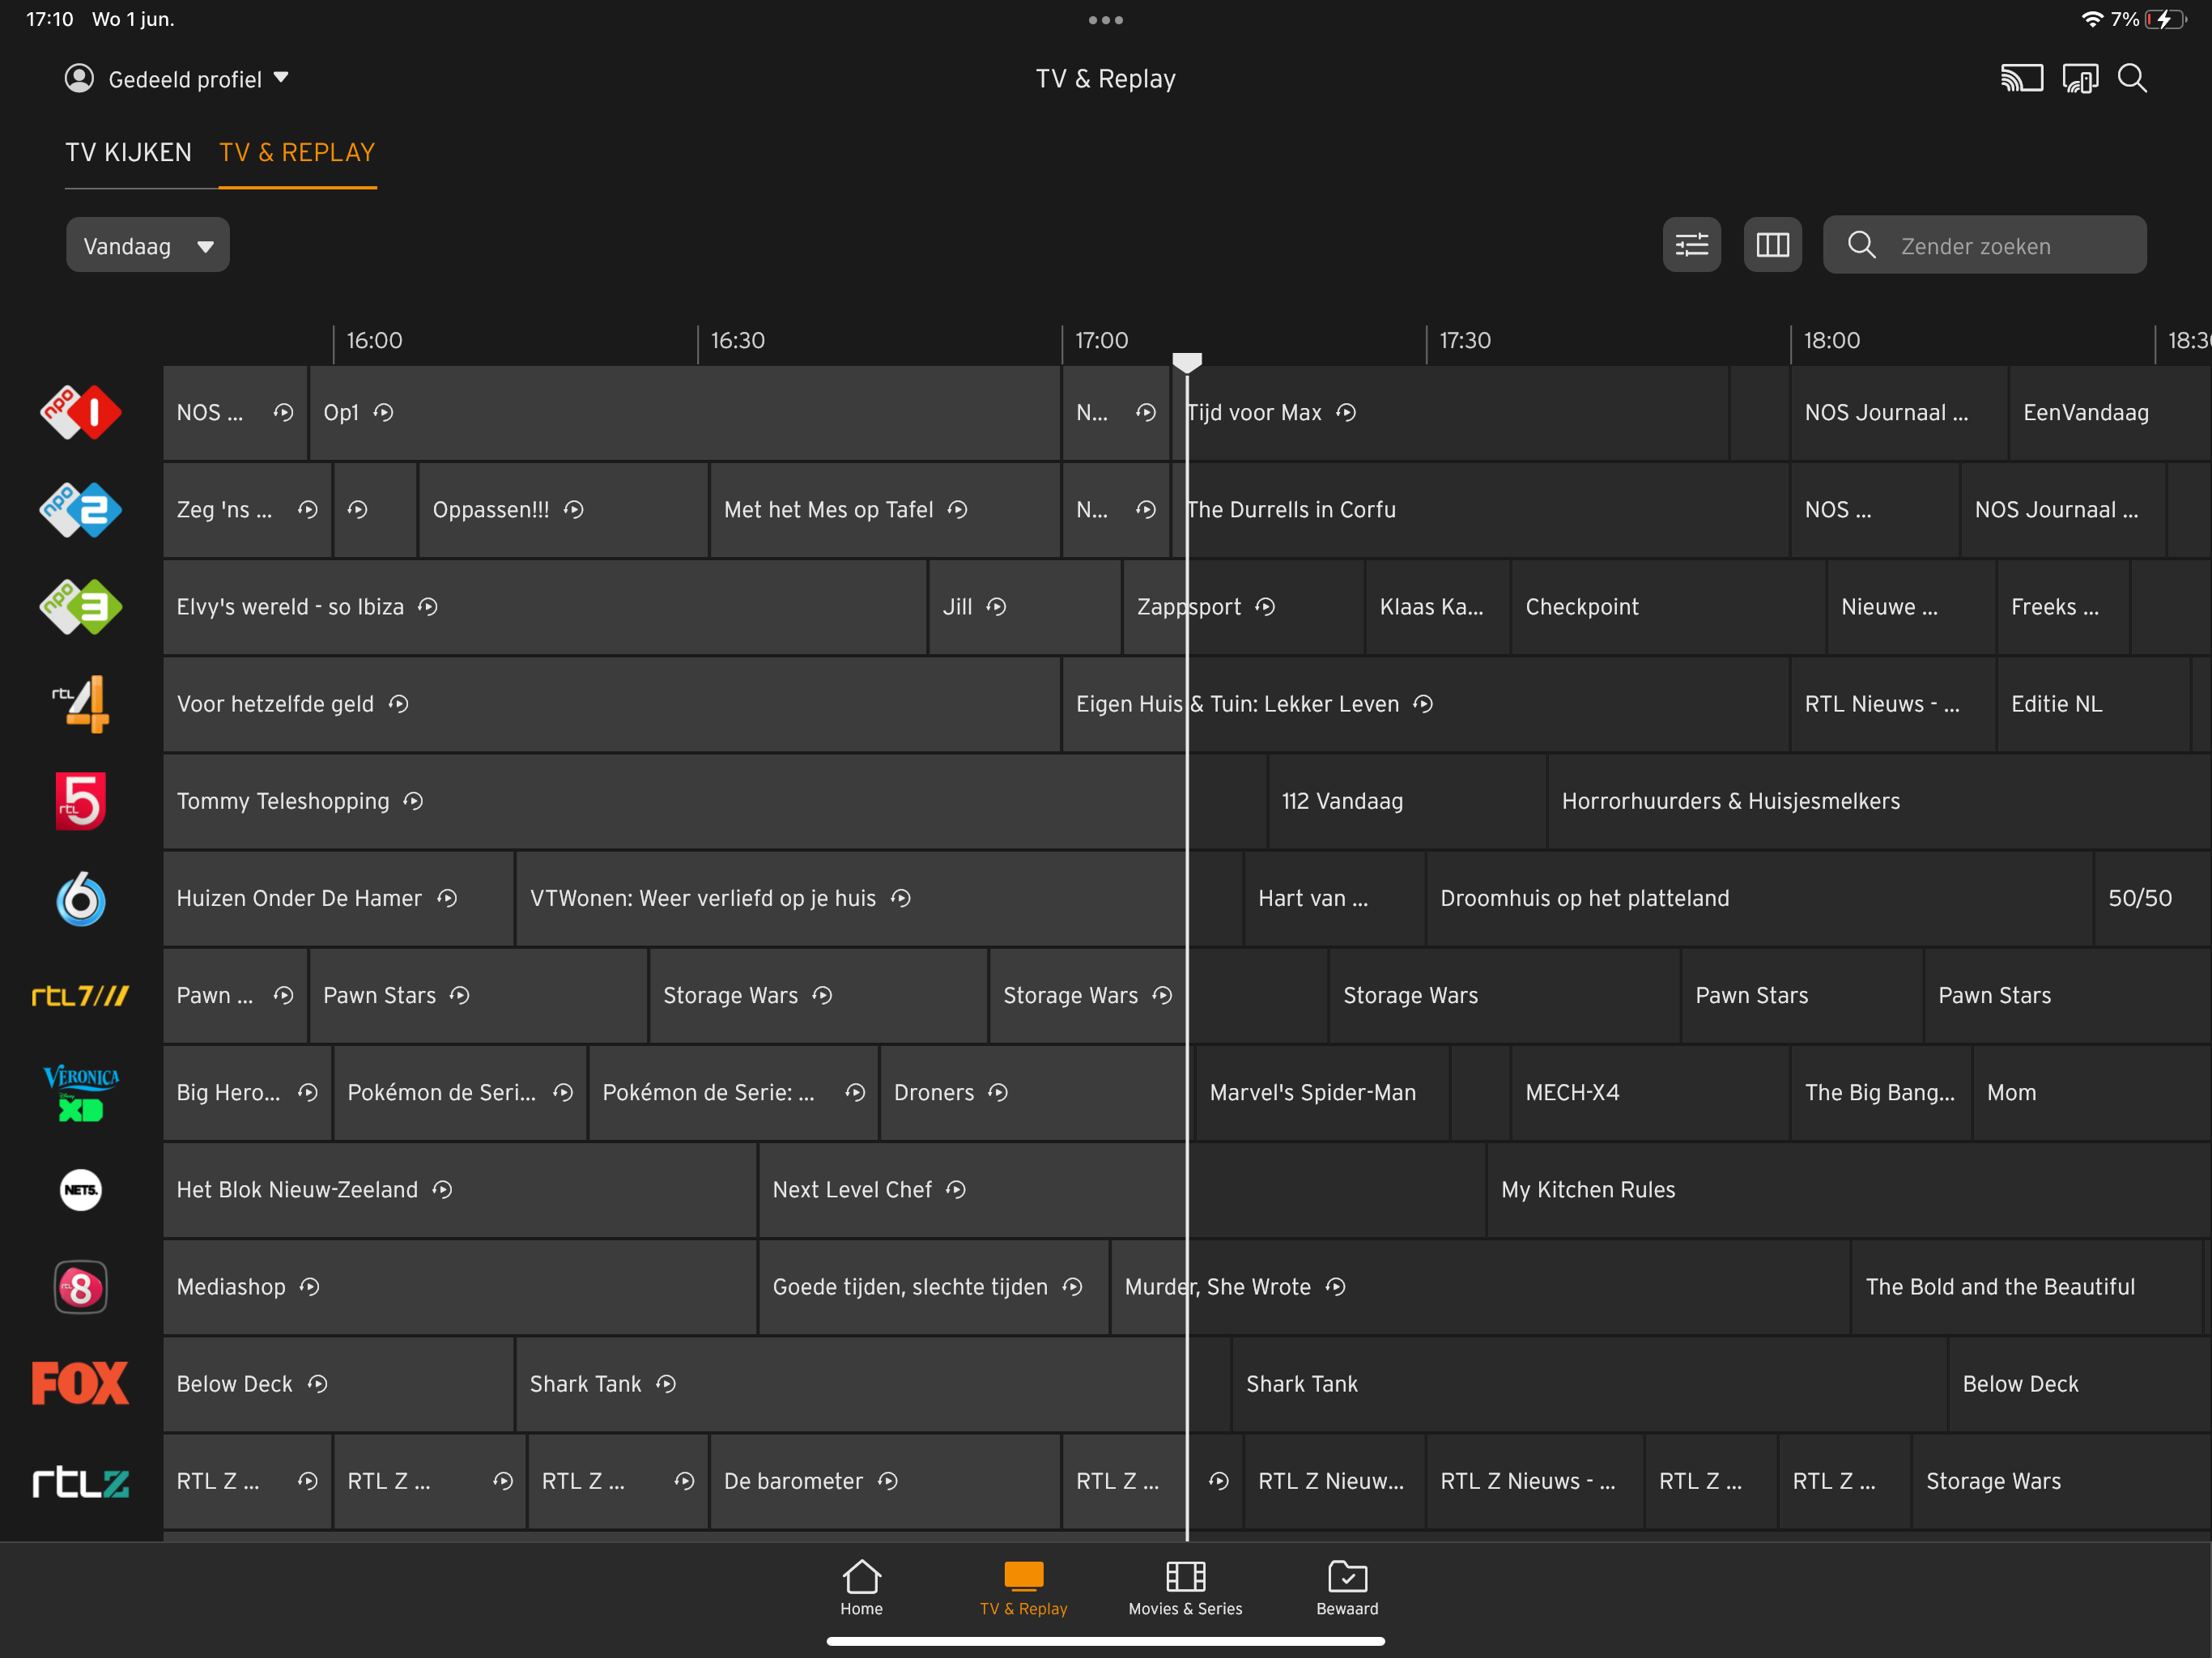Click the current time timeline marker
This screenshot has width=2212, height=1658.
click(x=1187, y=362)
